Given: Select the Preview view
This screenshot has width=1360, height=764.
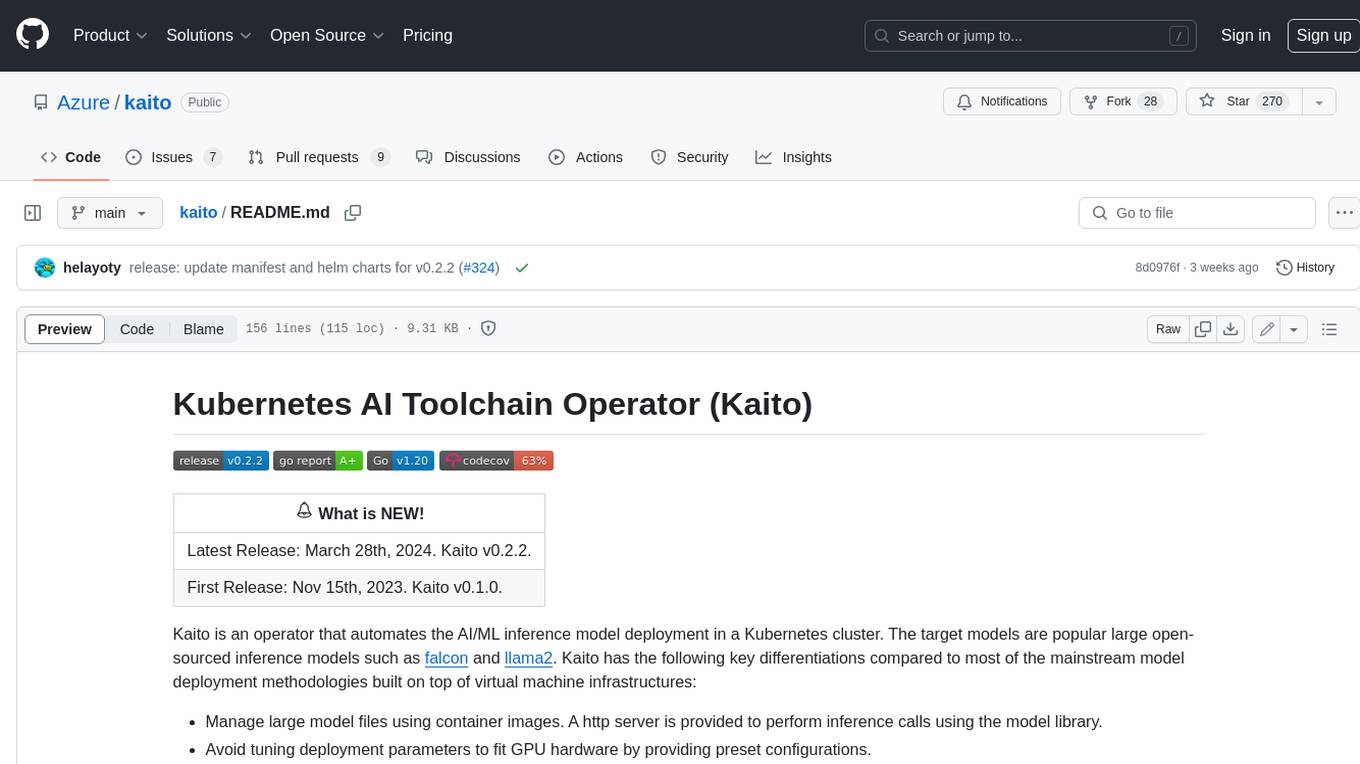Looking at the screenshot, I should point(65,329).
